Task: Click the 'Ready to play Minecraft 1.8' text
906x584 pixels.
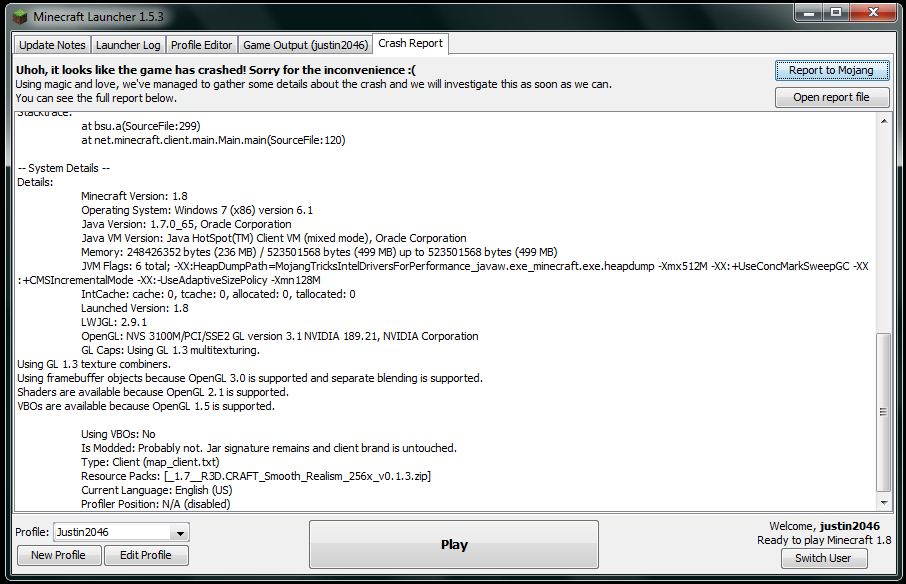Action: tap(824, 540)
